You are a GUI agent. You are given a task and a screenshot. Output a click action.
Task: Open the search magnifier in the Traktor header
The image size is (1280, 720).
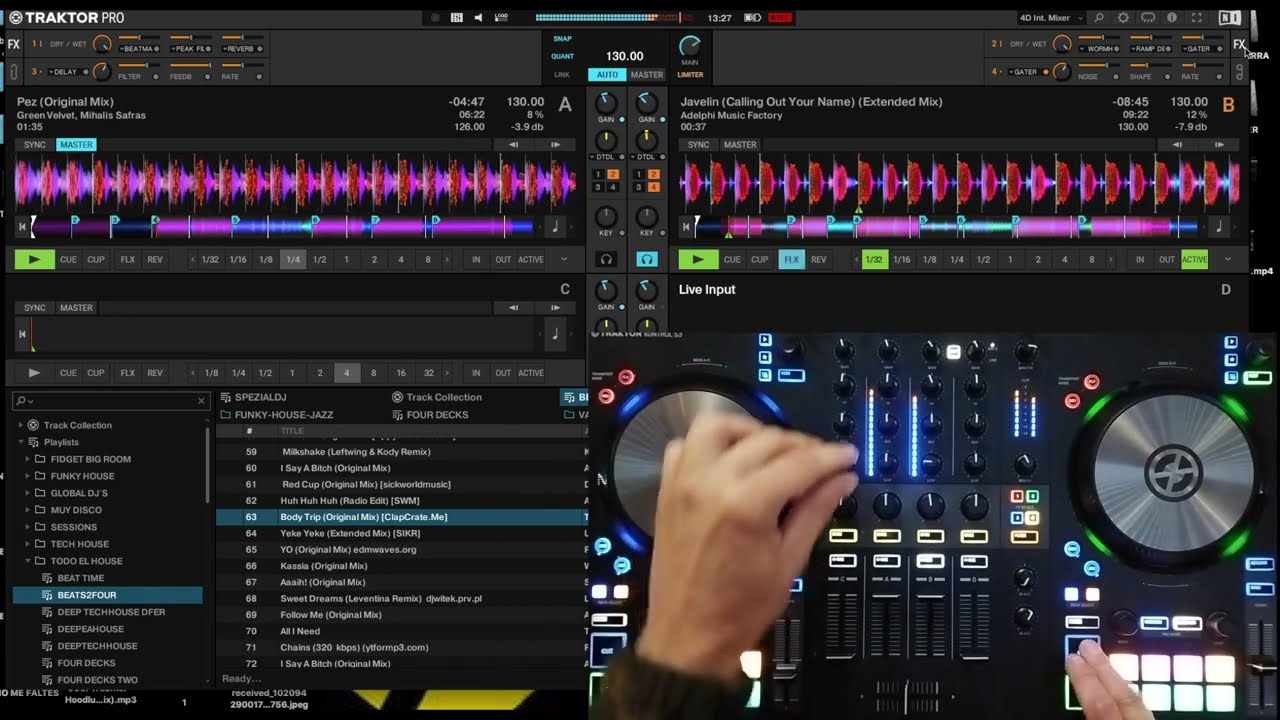pyautogui.click(x=1099, y=18)
